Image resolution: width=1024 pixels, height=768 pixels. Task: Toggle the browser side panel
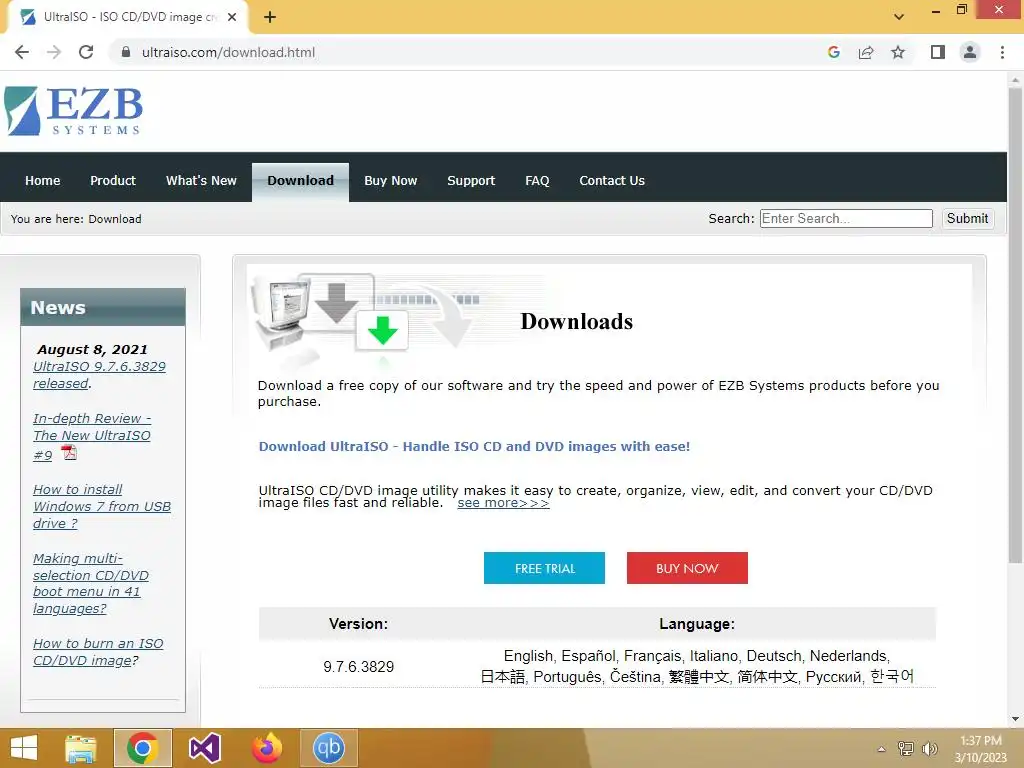938,52
